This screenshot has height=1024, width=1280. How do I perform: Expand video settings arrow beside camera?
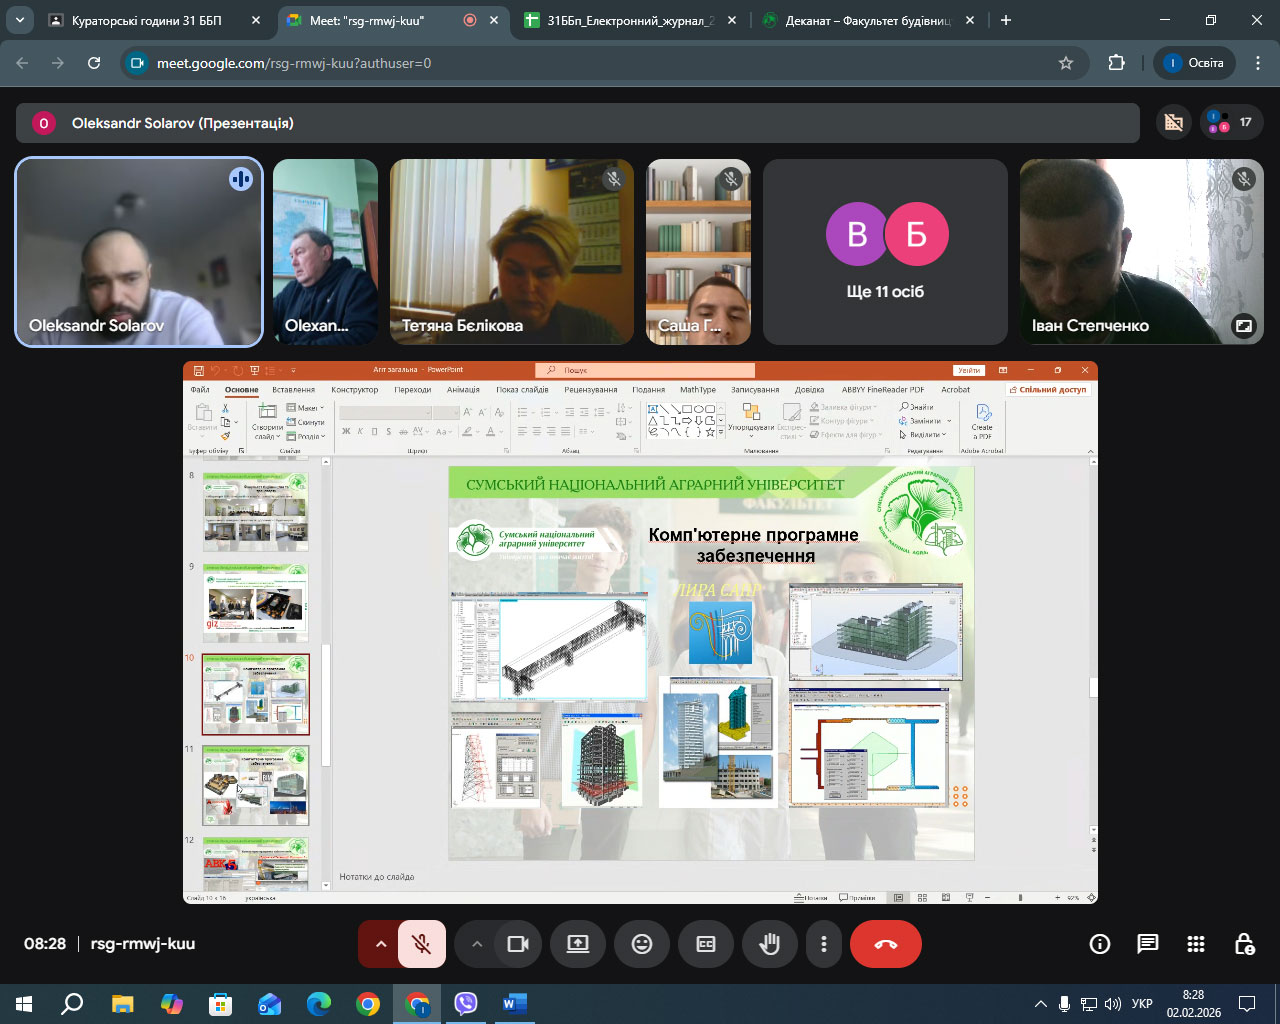(x=477, y=944)
